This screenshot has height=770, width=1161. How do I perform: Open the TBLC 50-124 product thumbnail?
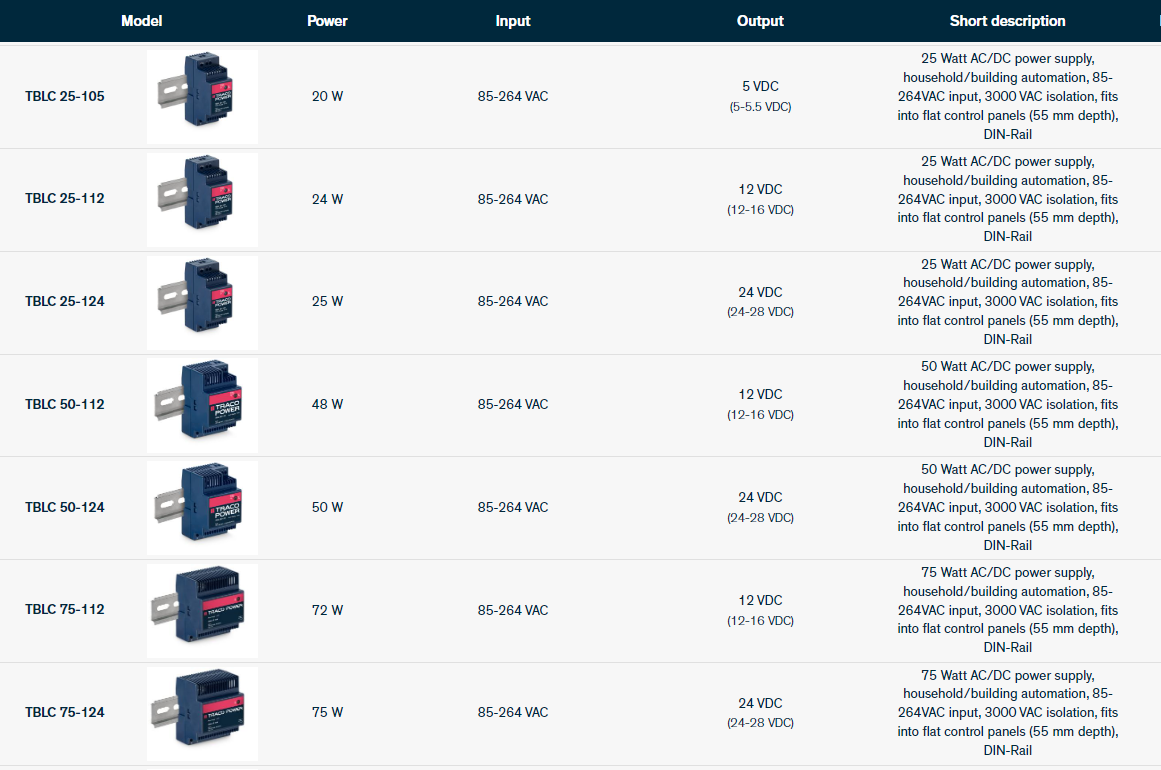coord(202,508)
